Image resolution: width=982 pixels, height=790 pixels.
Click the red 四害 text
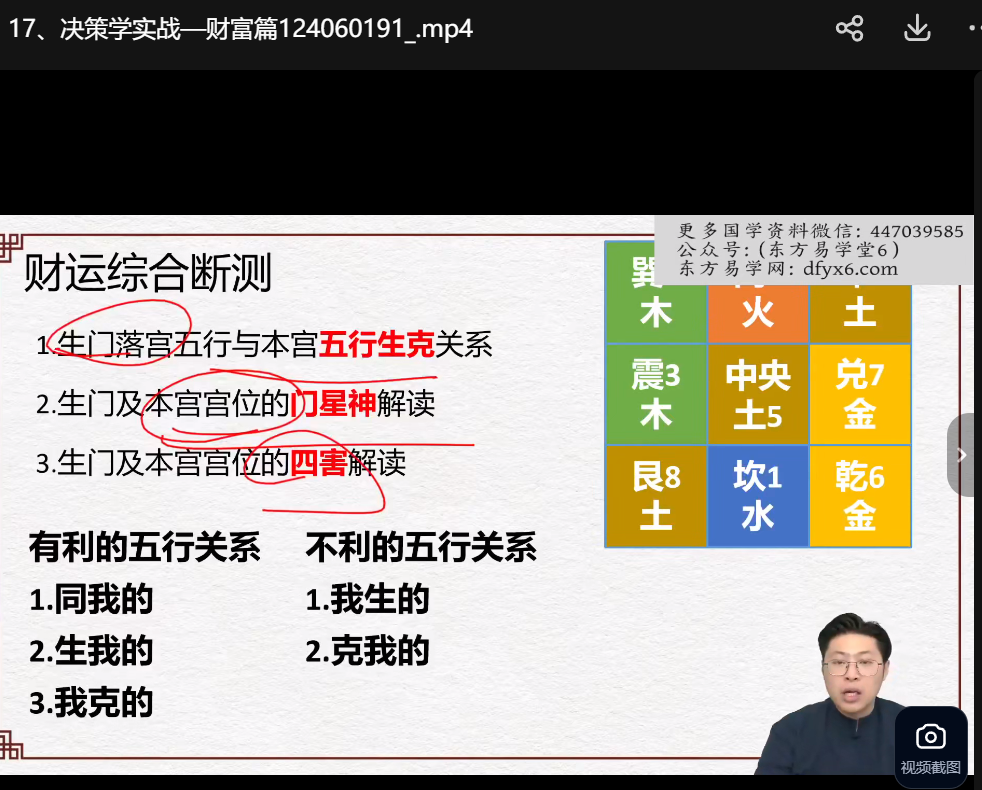pos(318,463)
